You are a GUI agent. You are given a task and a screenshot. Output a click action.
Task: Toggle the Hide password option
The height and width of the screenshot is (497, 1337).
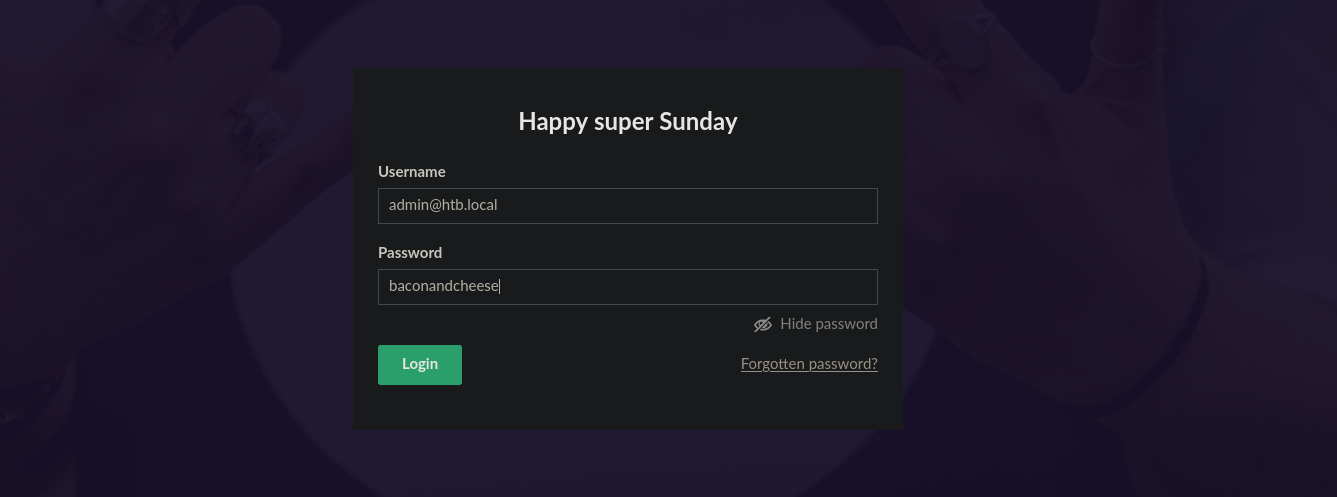815,324
